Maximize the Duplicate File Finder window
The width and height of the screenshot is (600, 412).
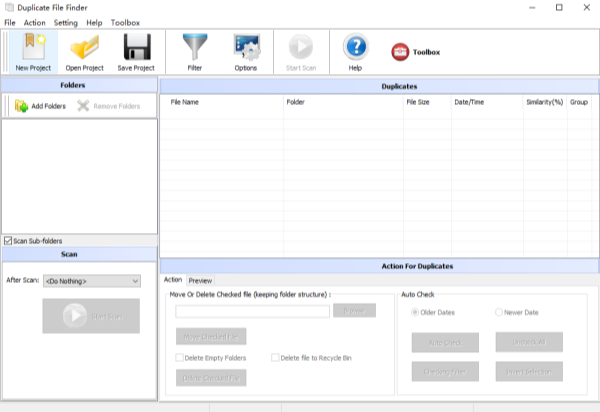pos(559,8)
